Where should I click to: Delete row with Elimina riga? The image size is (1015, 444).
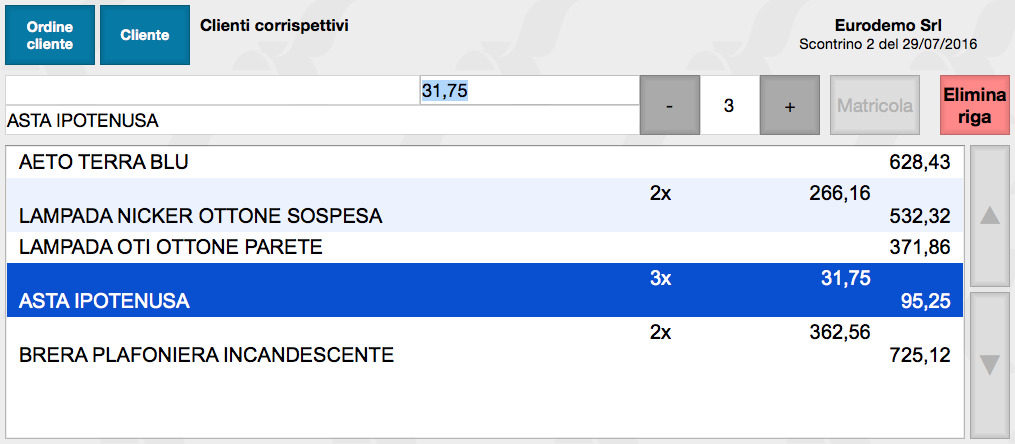(973, 105)
